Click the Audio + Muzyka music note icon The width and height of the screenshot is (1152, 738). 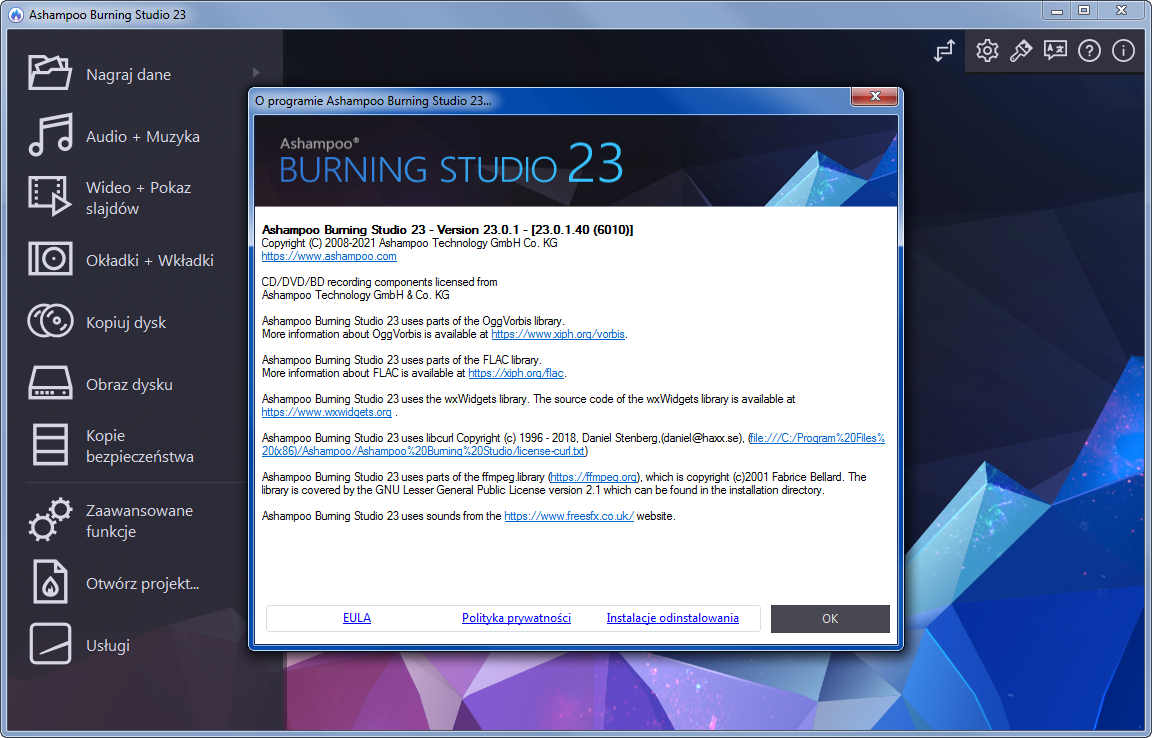click(x=50, y=135)
